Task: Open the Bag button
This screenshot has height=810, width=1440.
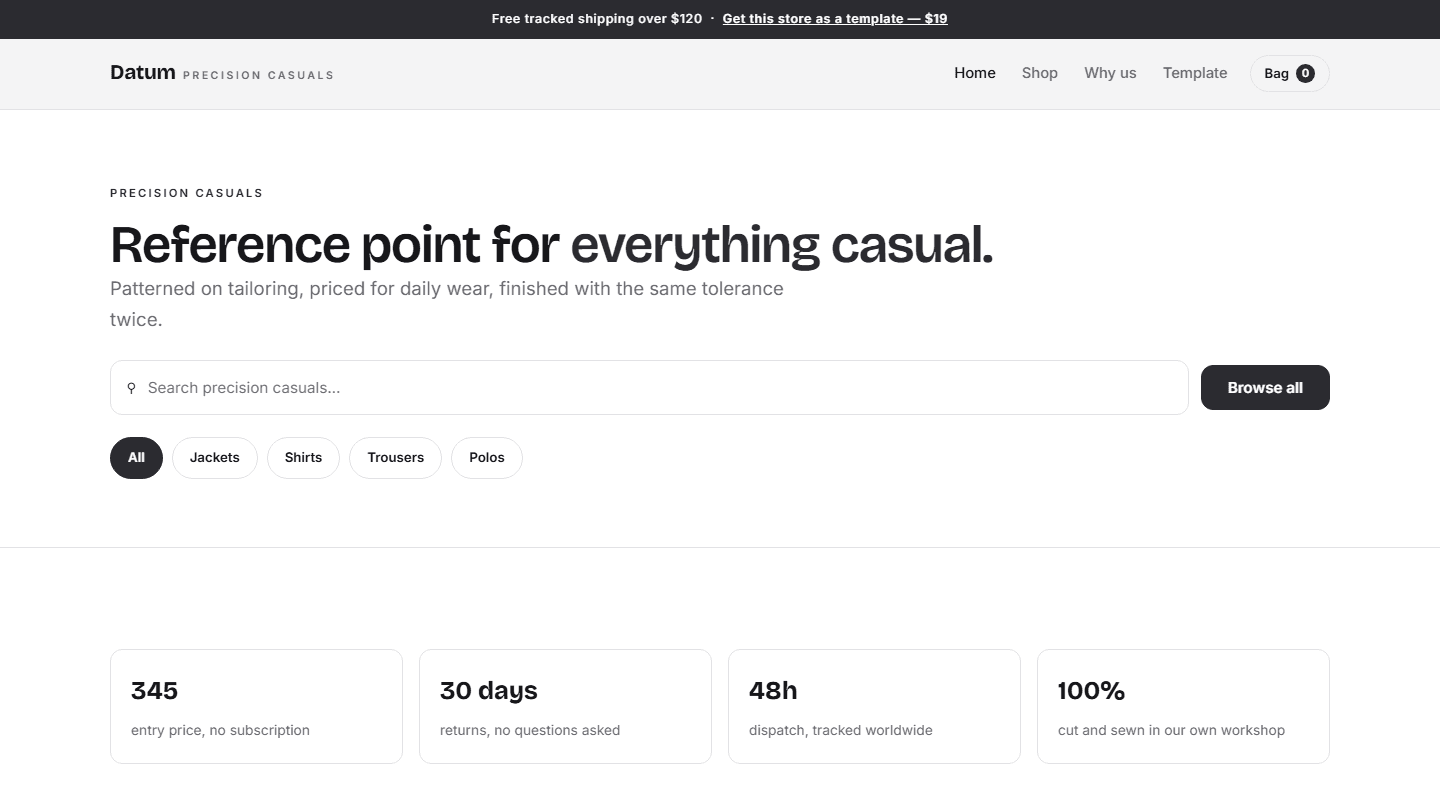Action: click(1289, 73)
